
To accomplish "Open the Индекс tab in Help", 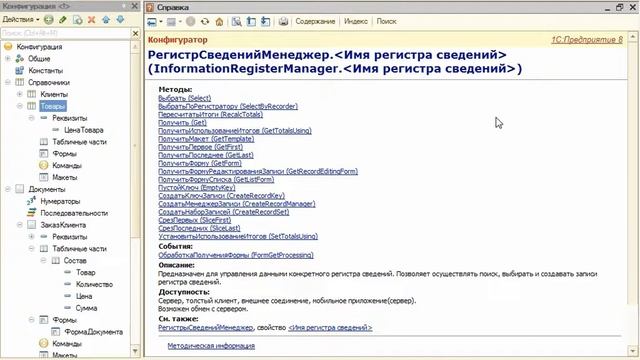I will tap(356, 22).
